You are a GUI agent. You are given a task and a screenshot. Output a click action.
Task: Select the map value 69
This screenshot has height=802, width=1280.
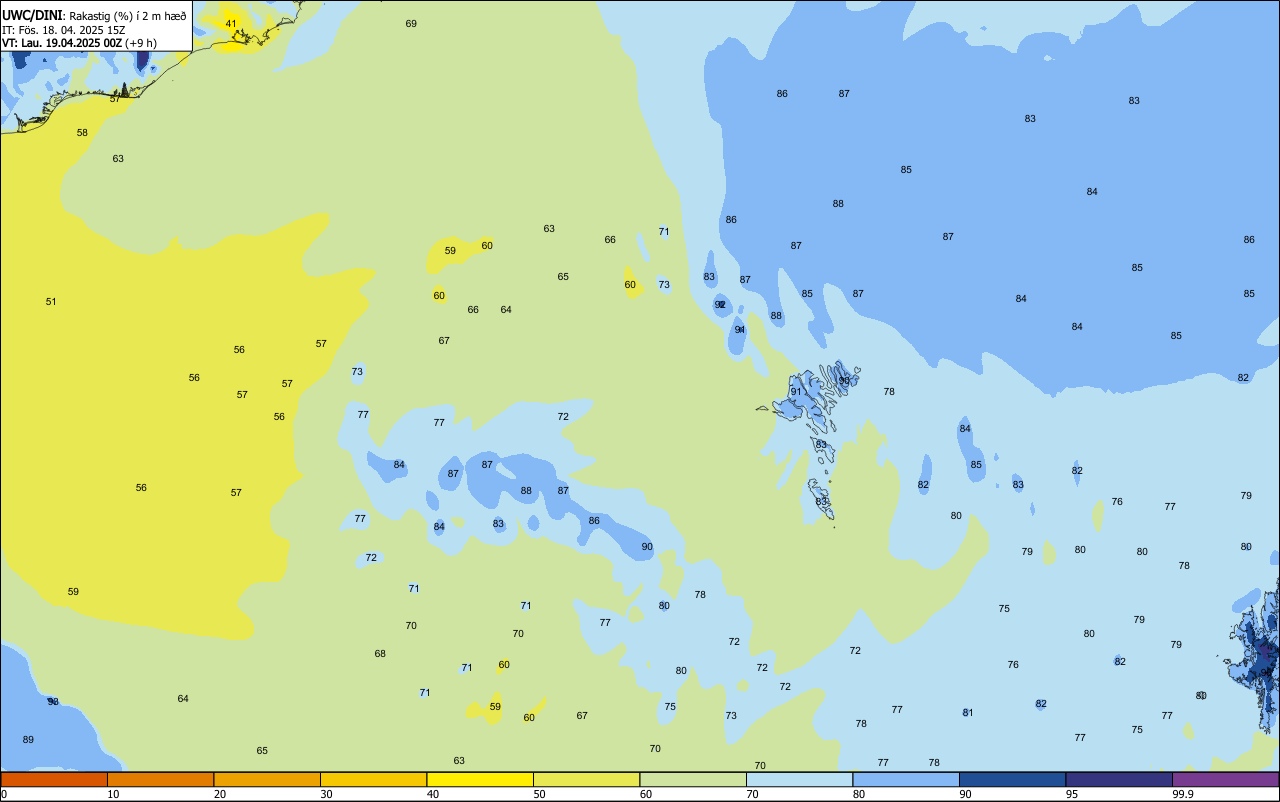(411, 23)
